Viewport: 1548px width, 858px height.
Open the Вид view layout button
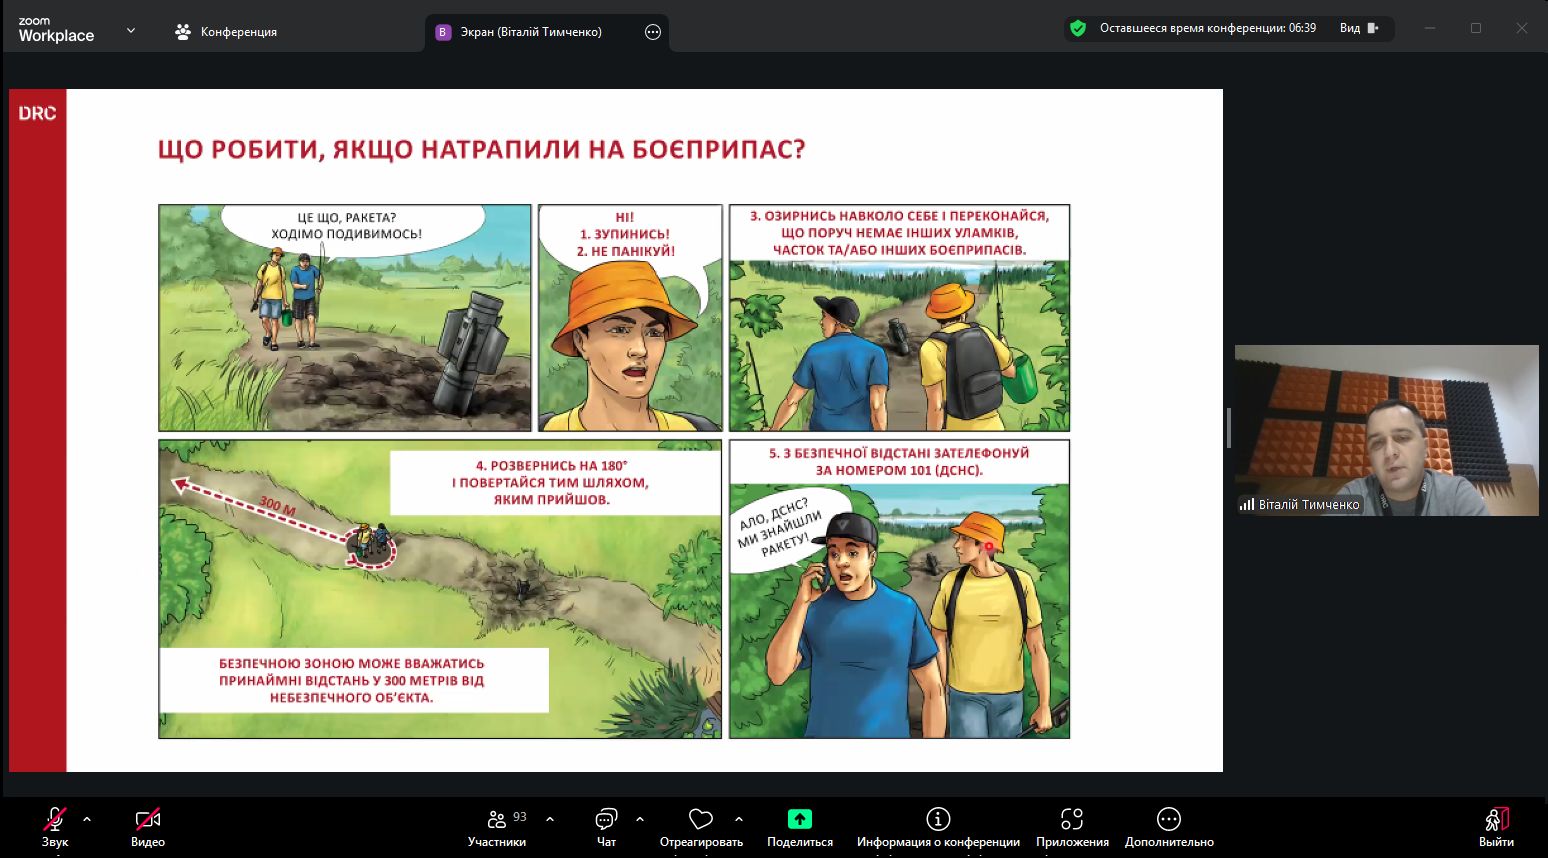(1359, 28)
